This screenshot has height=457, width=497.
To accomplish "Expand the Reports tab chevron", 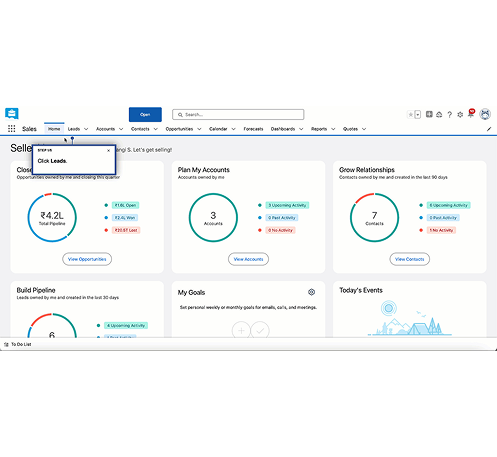I will 333,129.
